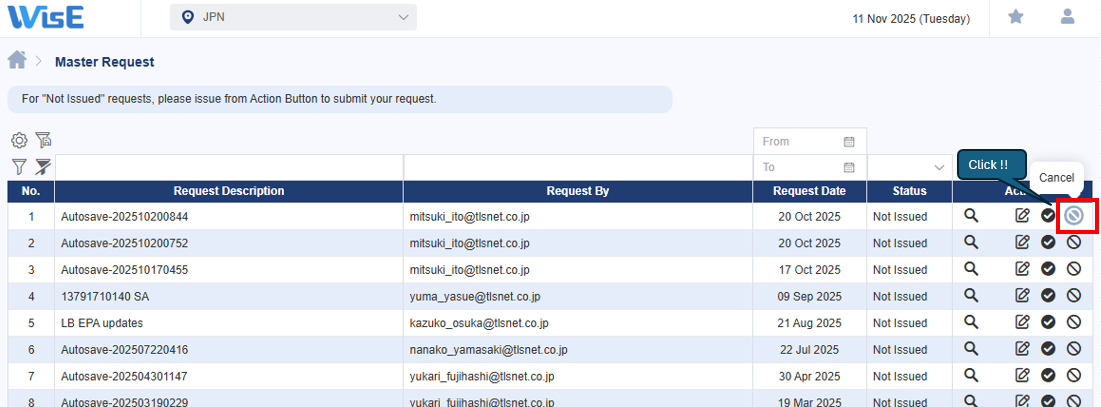1101x407 pixels.
Task: Open the From date calendar picker
Action: click(x=849, y=142)
